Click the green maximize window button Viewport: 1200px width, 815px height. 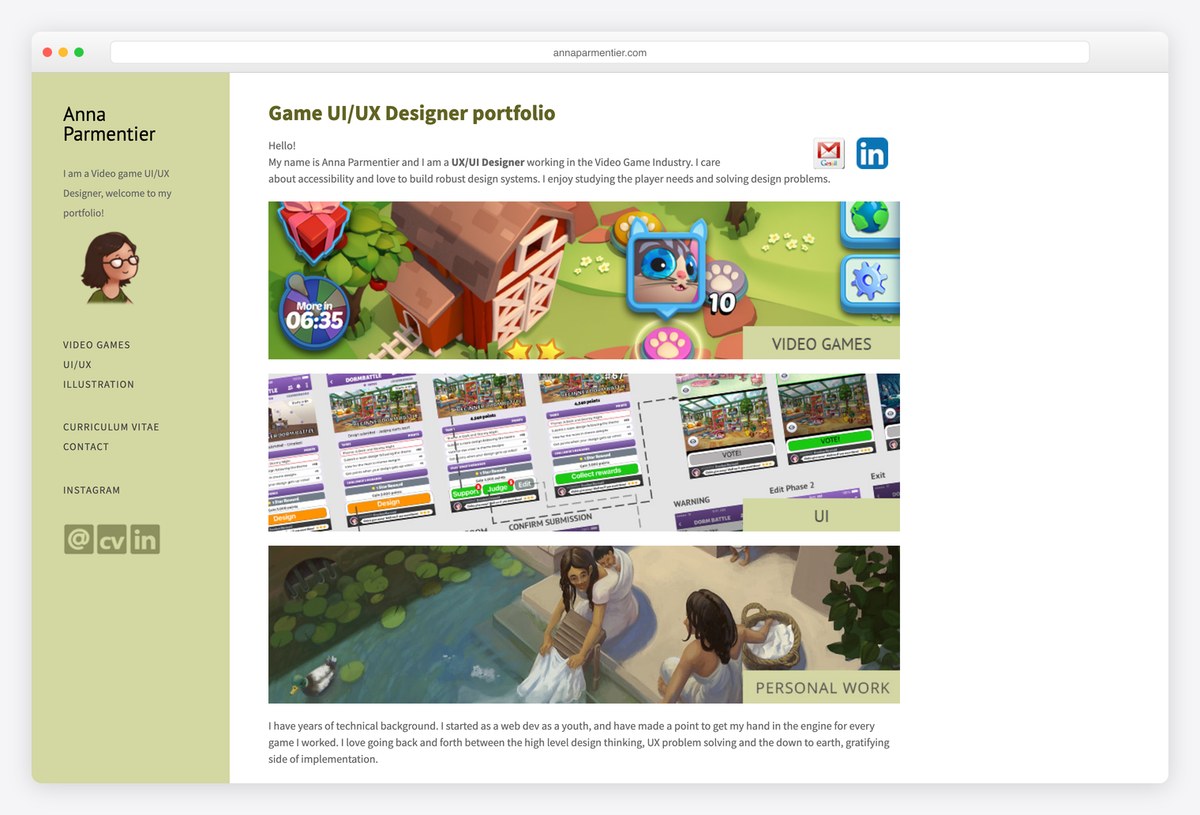click(79, 52)
